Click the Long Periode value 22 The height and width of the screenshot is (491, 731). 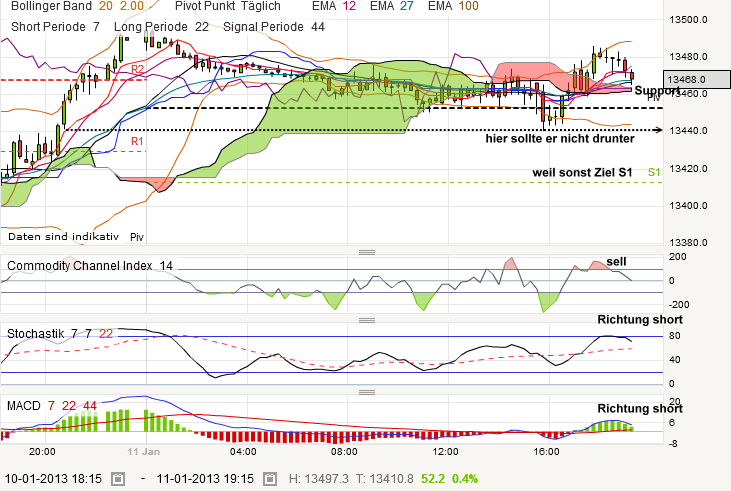click(x=202, y=27)
